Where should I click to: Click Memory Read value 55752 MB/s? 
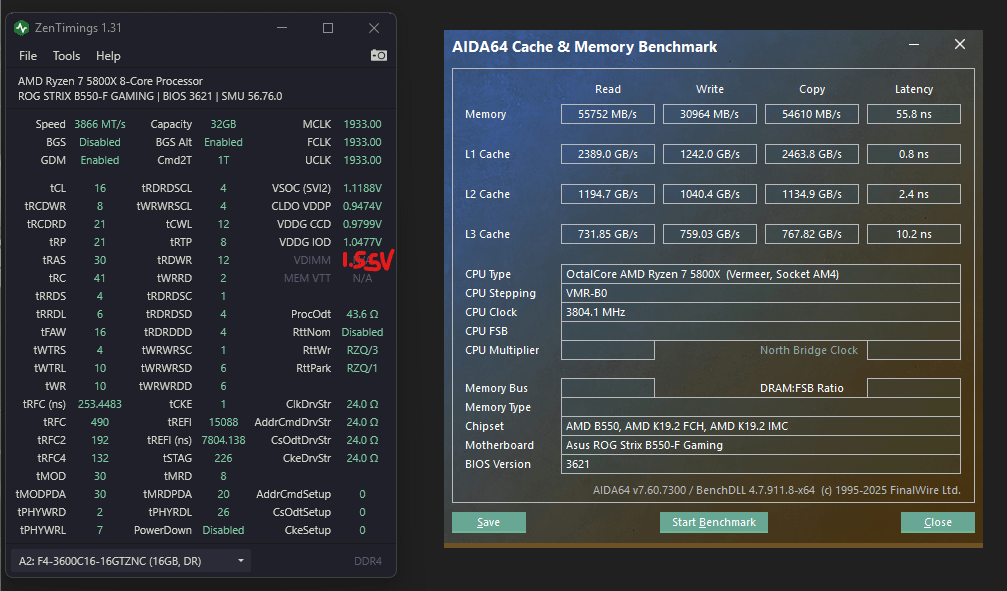pyautogui.click(x=608, y=114)
